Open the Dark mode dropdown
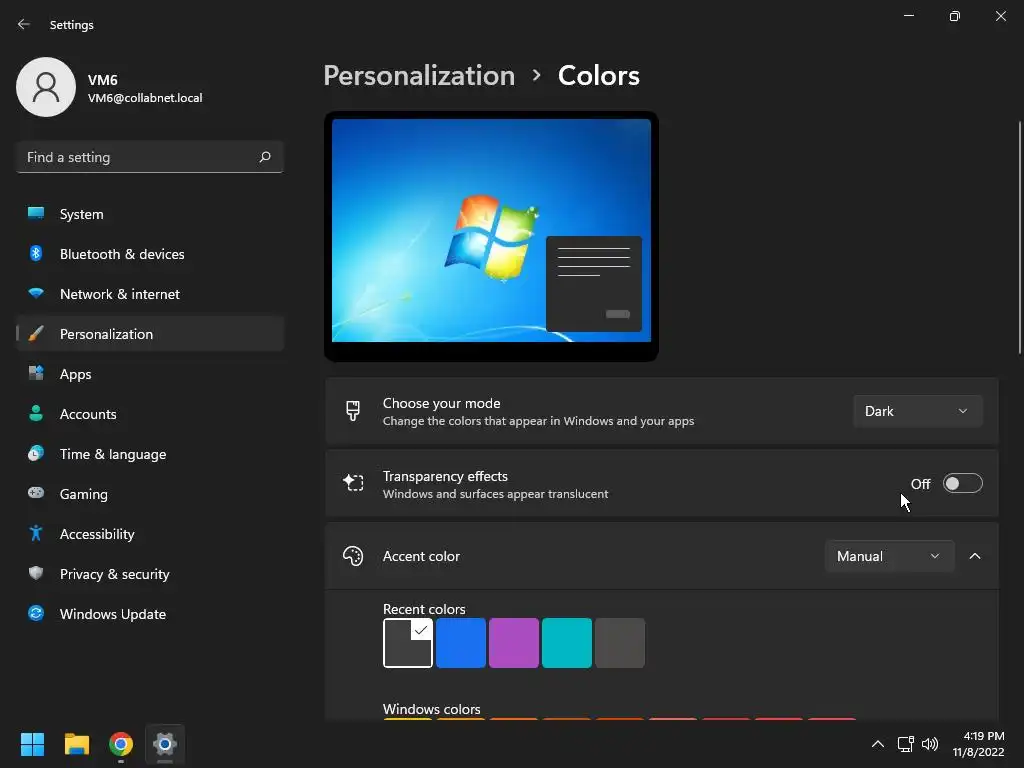Image resolution: width=1024 pixels, height=768 pixels. (x=918, y=411)
